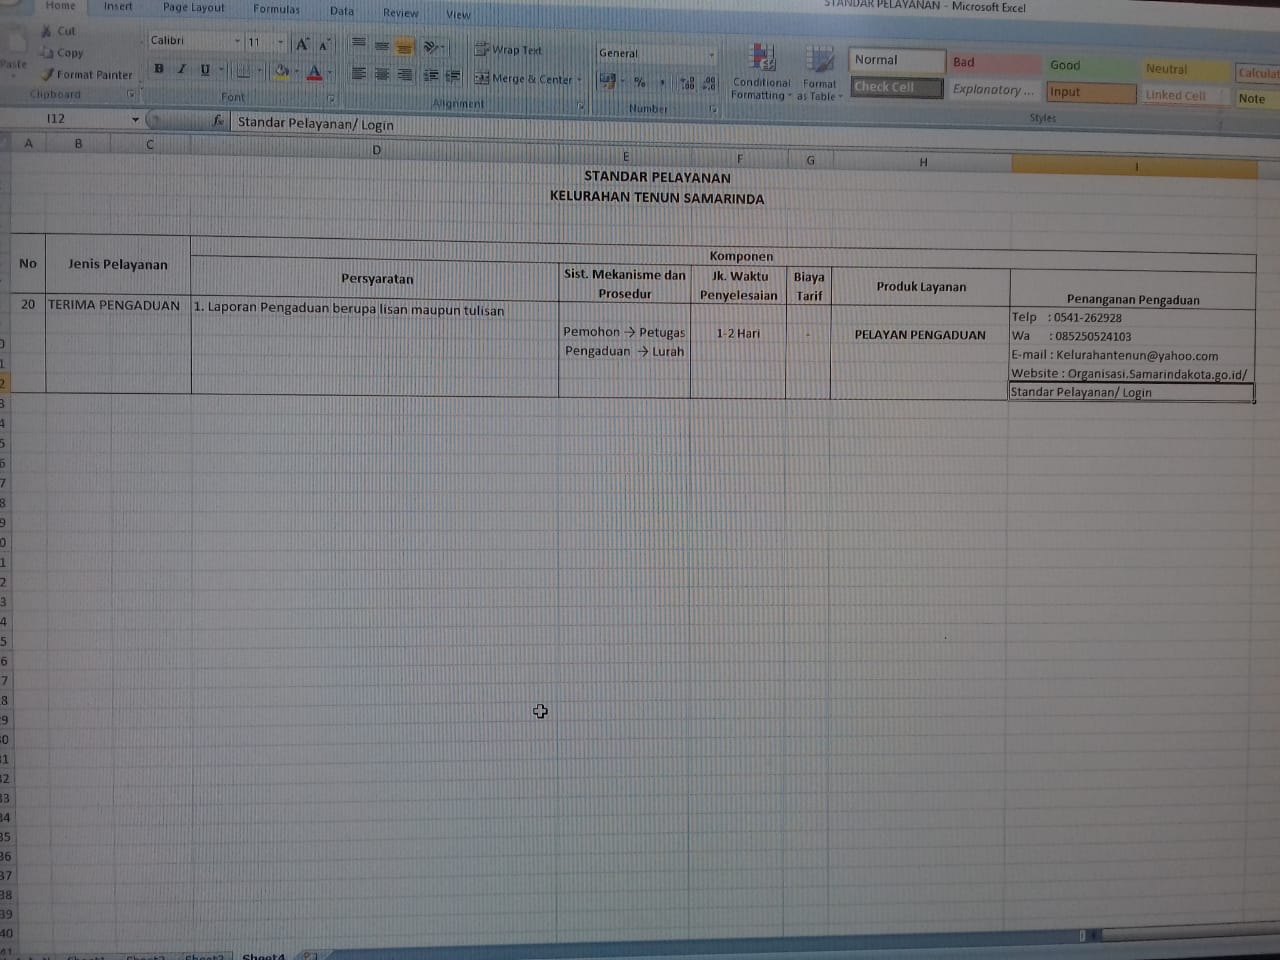The image size is (1280, 960).
Task: Increase font size with Grow Font
Action: pyautogui.click(x=302, y=44)
